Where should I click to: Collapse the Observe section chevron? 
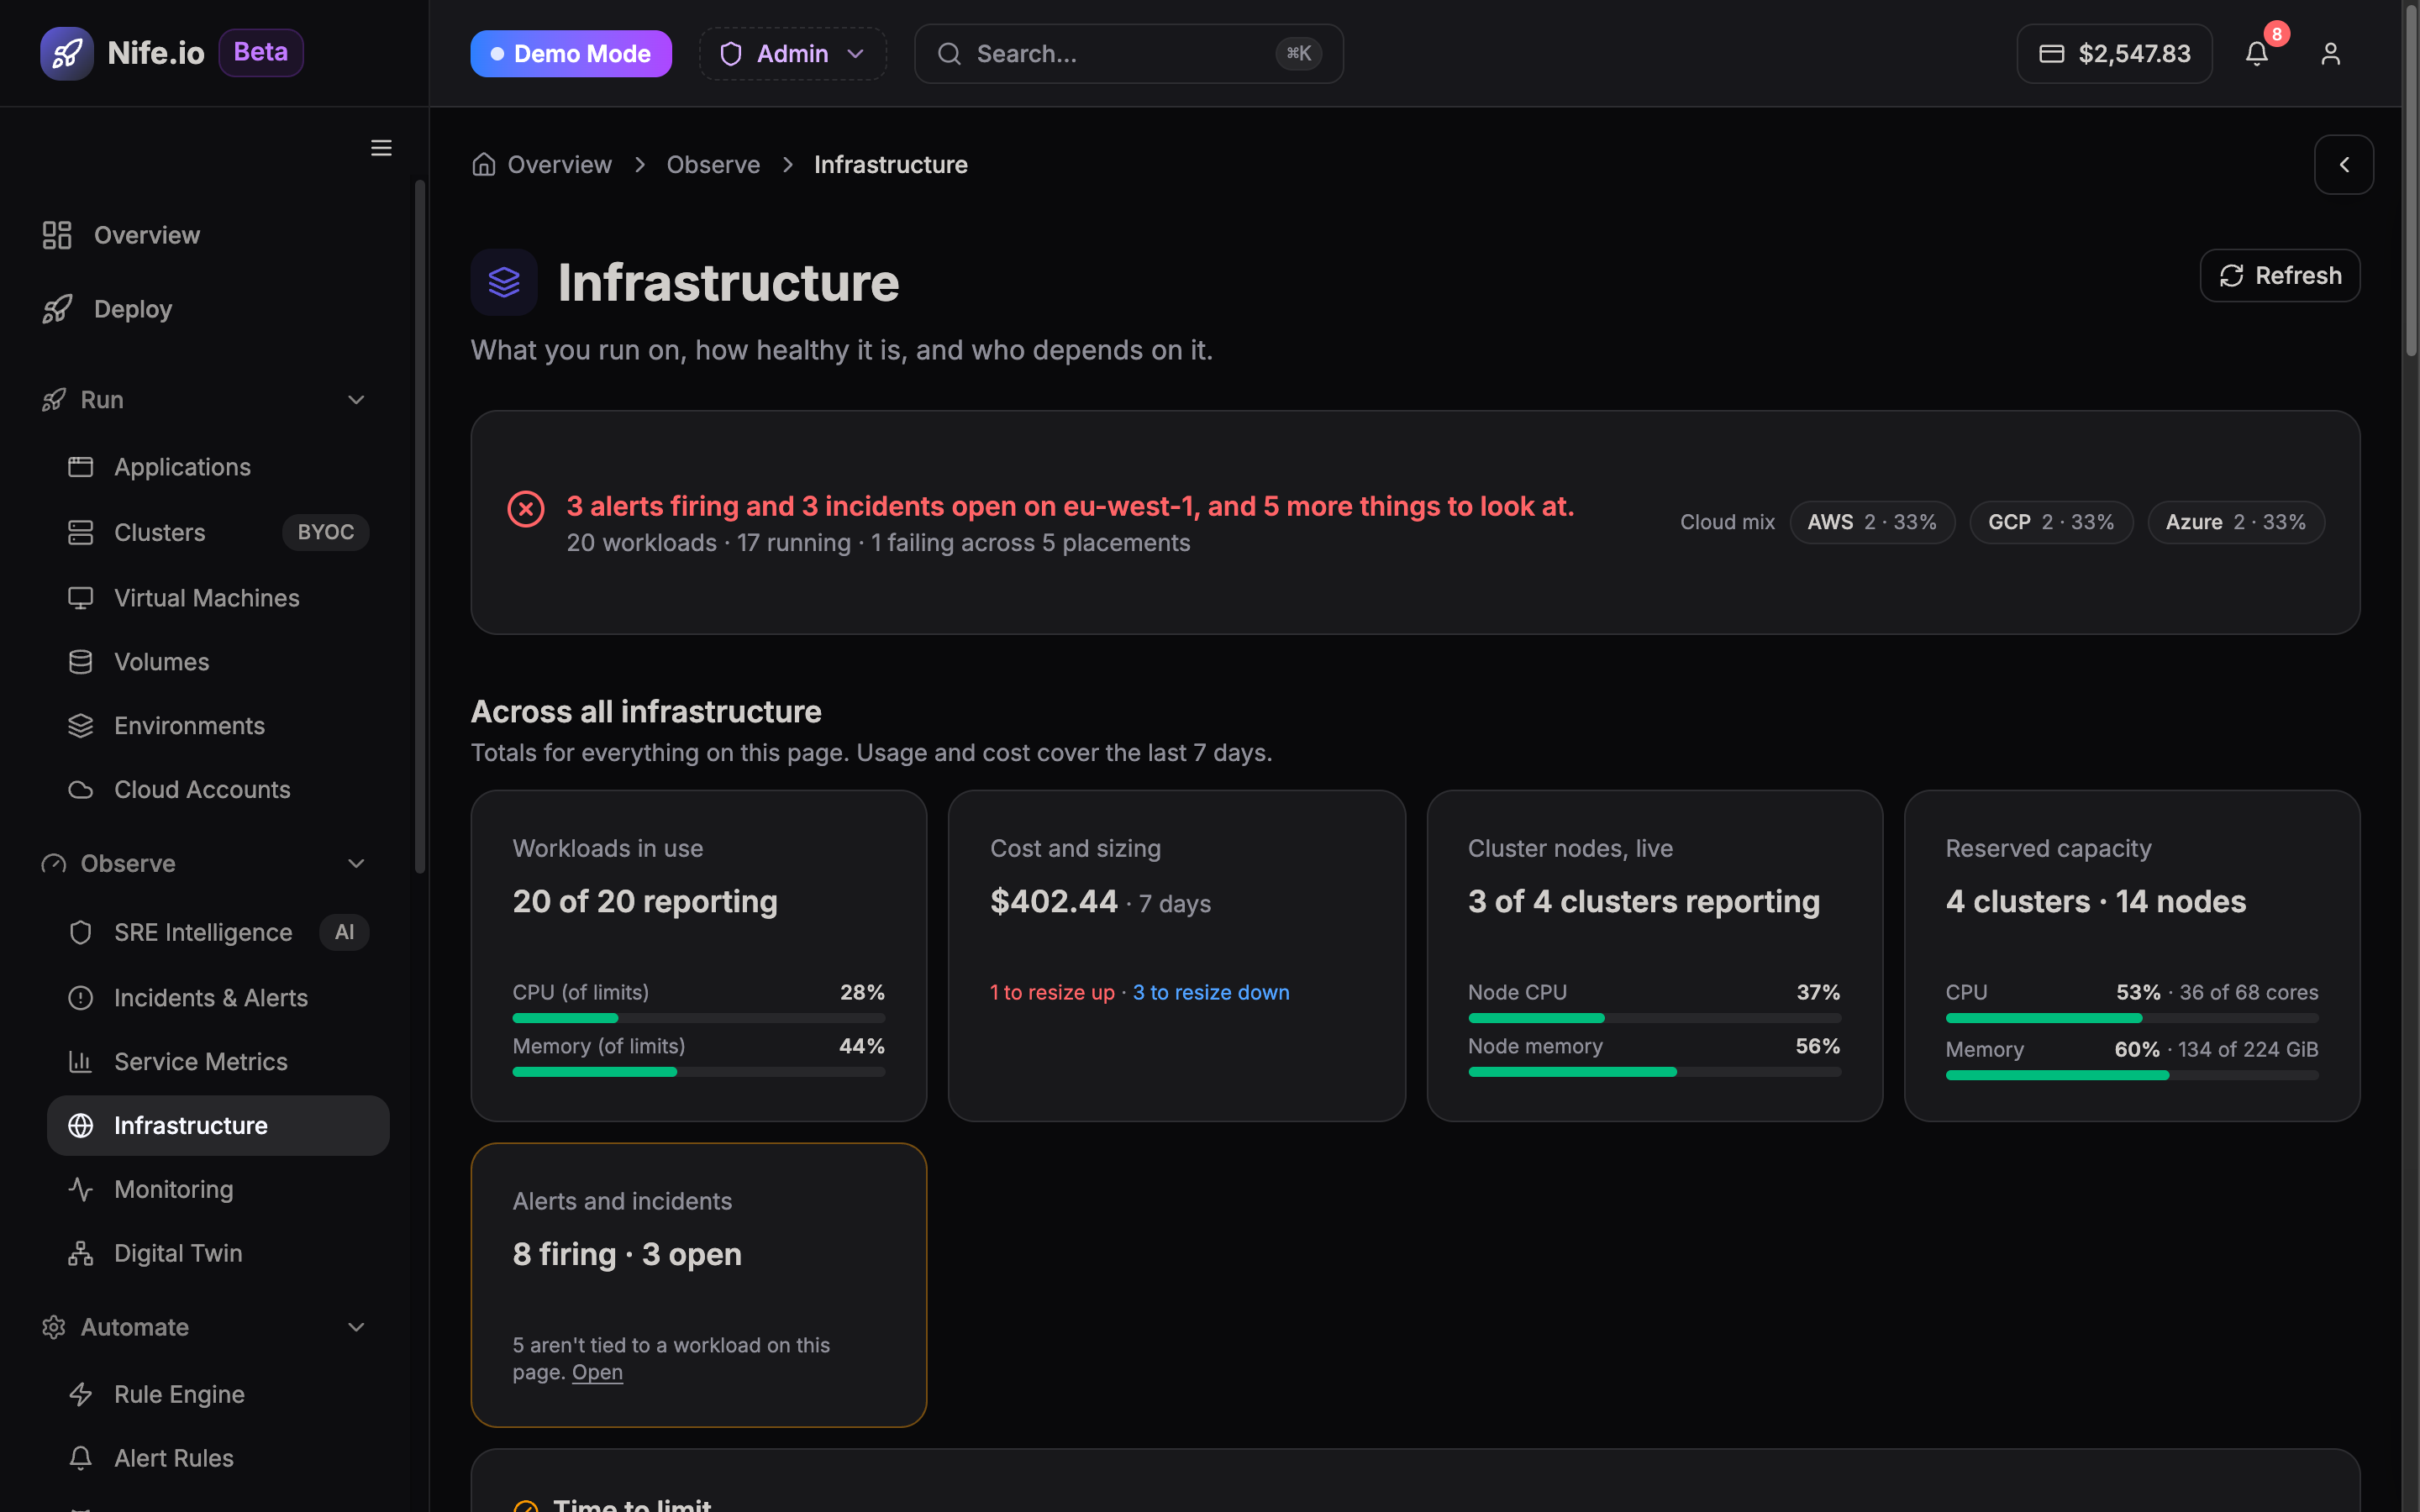[x=356, y=863]
